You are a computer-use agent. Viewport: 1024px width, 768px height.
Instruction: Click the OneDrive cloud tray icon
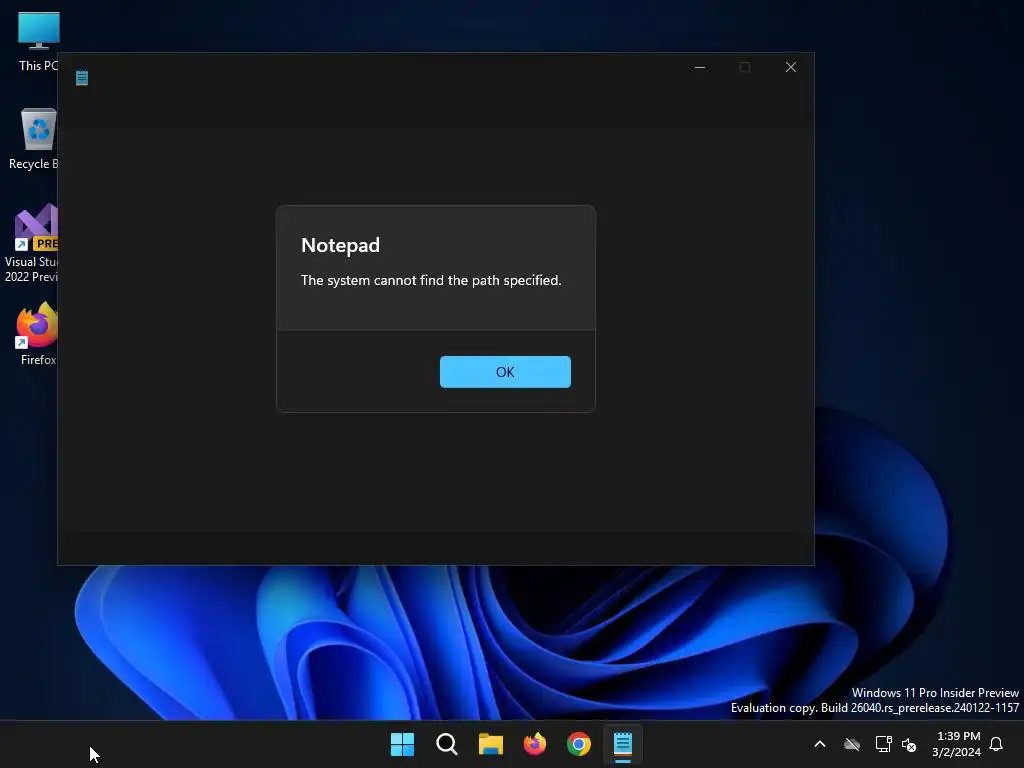[852, 744]
